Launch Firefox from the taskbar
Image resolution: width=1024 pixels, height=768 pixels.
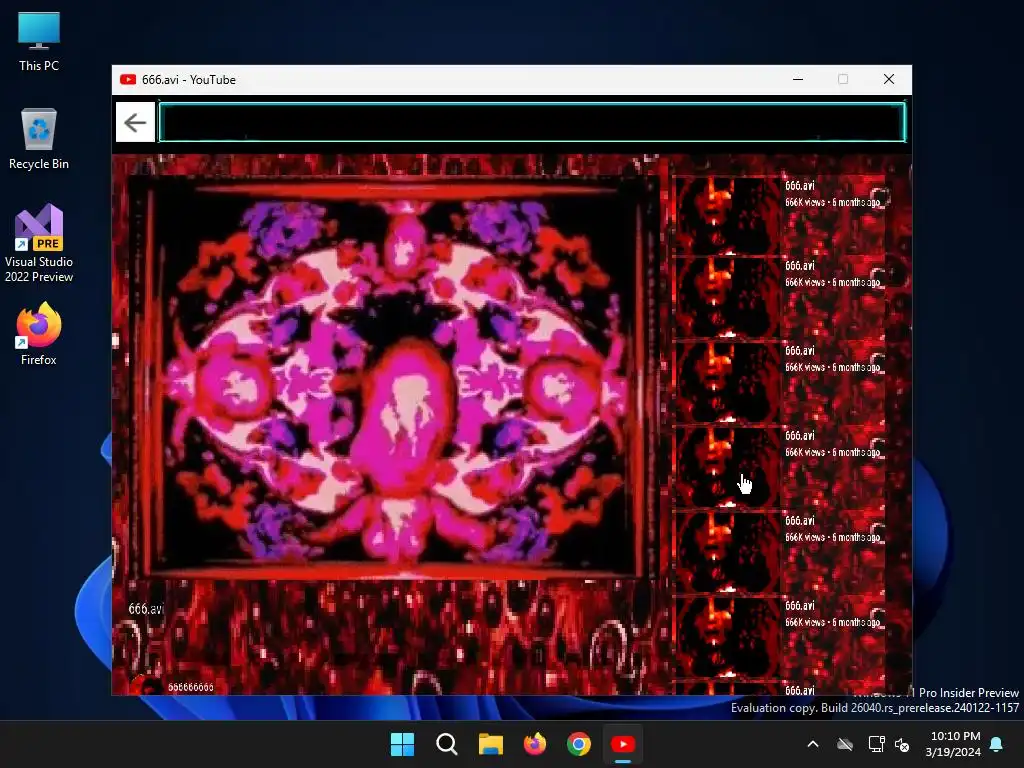pos(535,744)
